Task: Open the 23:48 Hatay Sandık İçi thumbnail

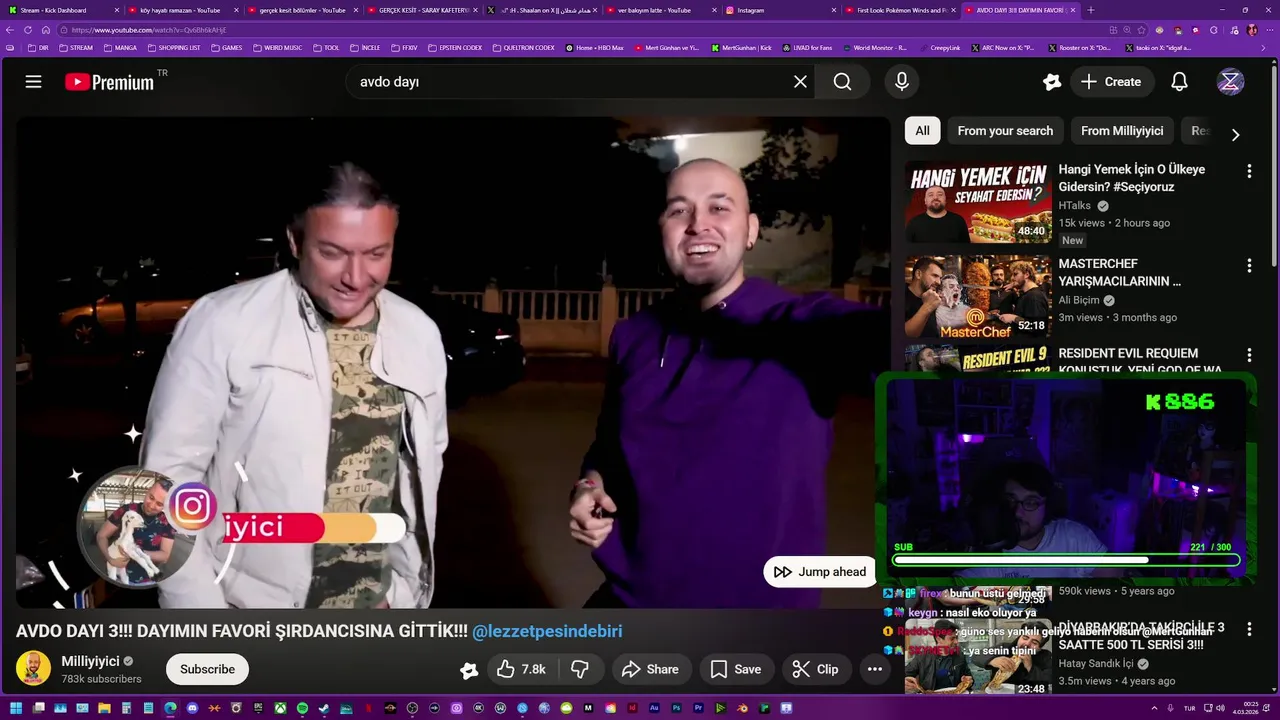Action: click(x=978, y=657)
